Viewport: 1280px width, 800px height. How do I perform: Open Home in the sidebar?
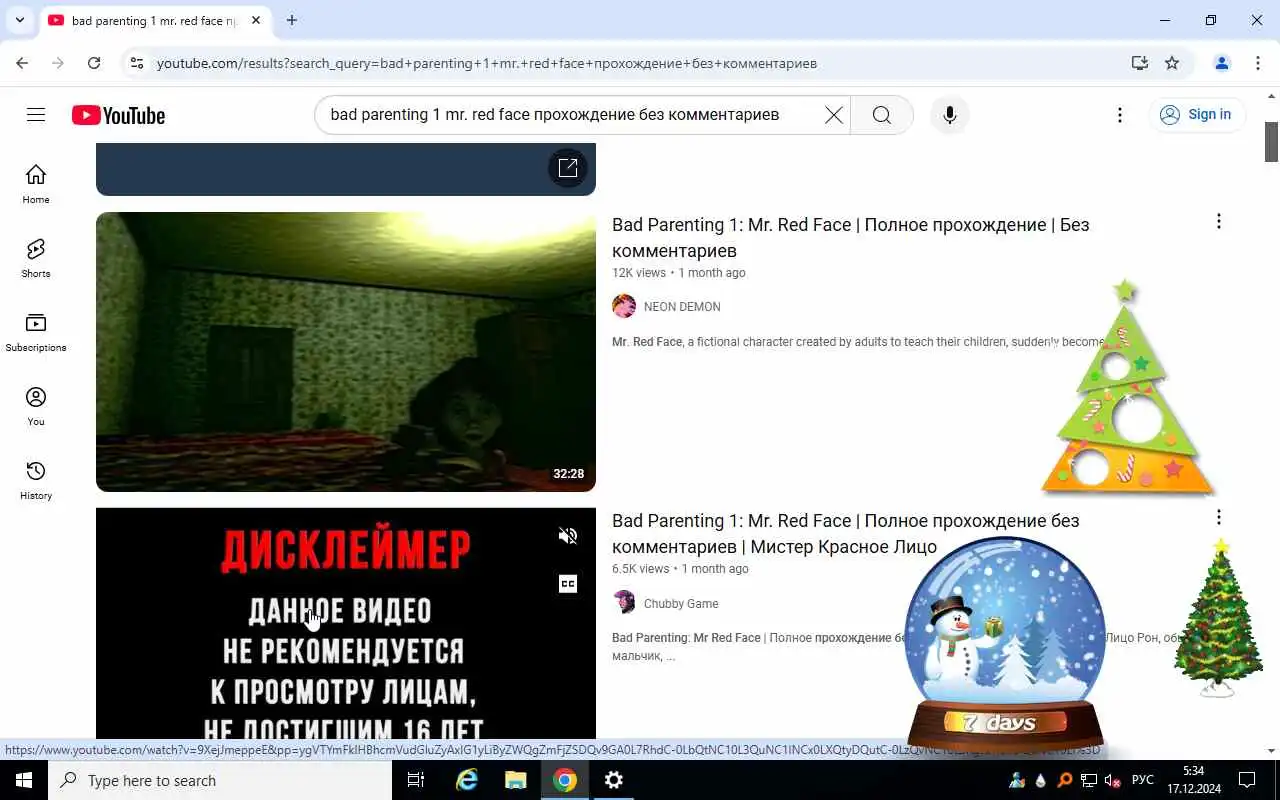[36, 184]
